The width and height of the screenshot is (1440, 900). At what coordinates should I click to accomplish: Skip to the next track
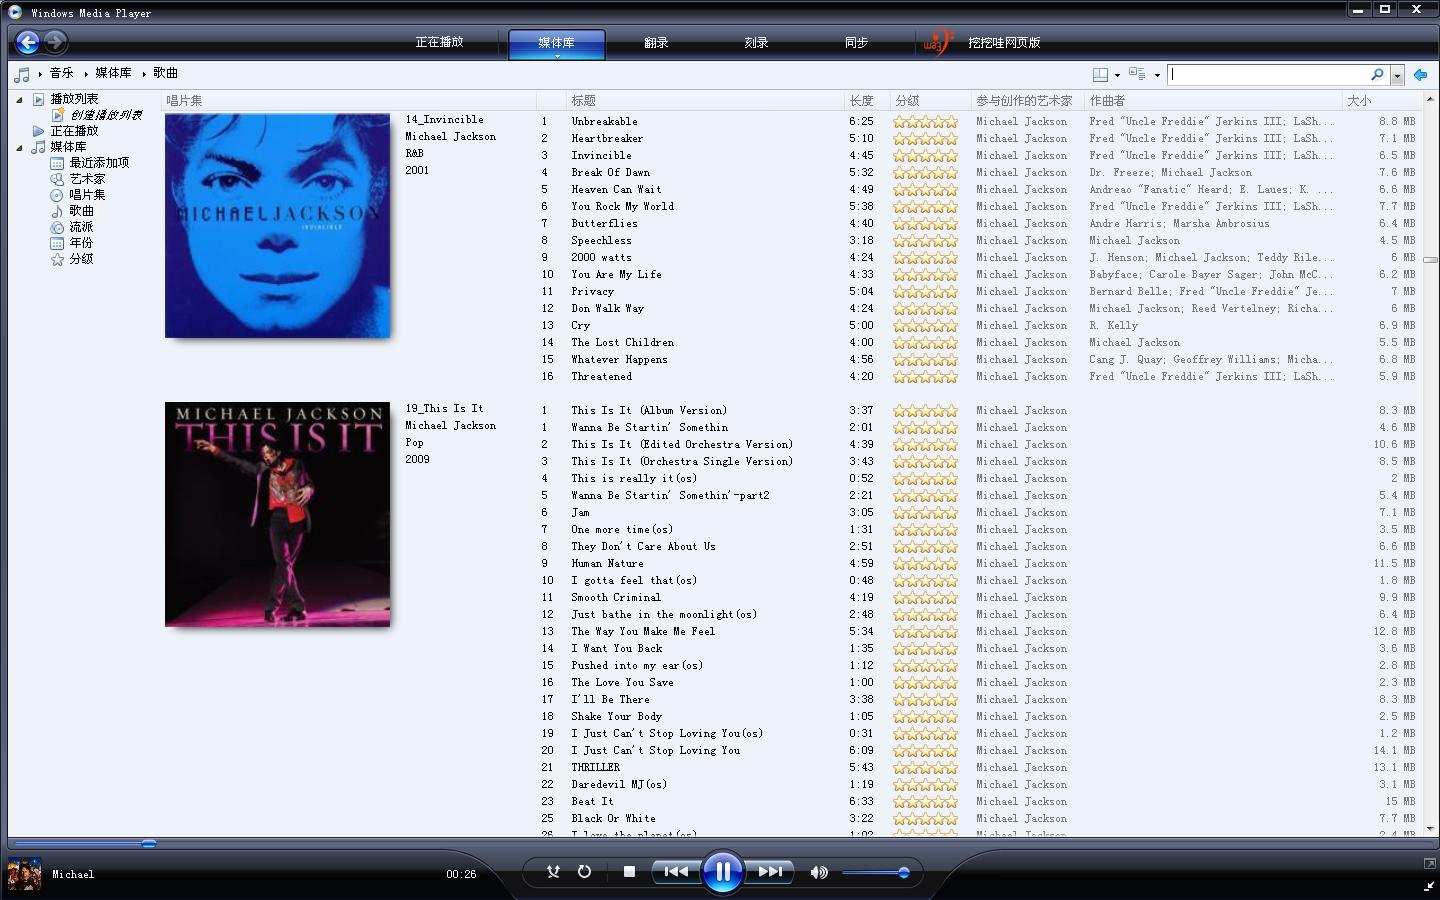769,872
